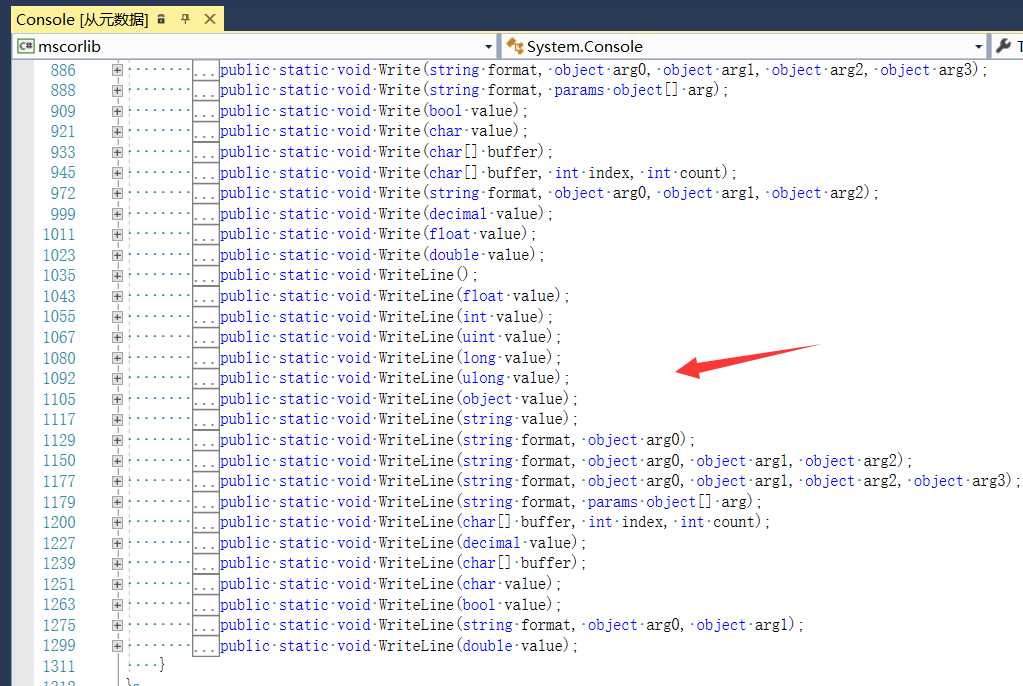The height and width of the screenshot is (686, 1023).
Task: Expand collapsed region at line 1263
Action: (117, 604)
